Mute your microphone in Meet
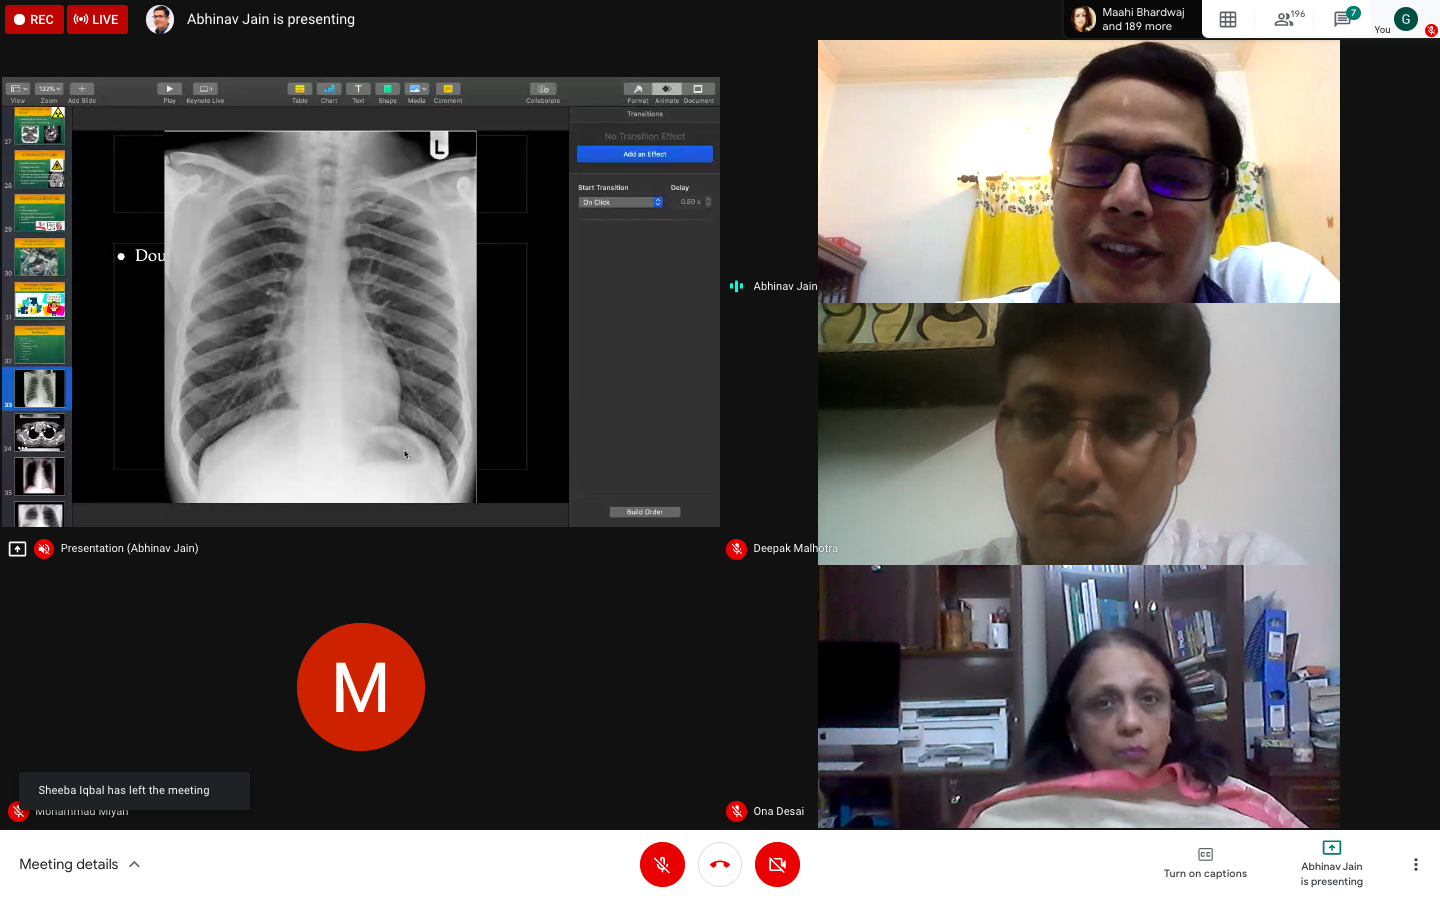 (662, 864)
